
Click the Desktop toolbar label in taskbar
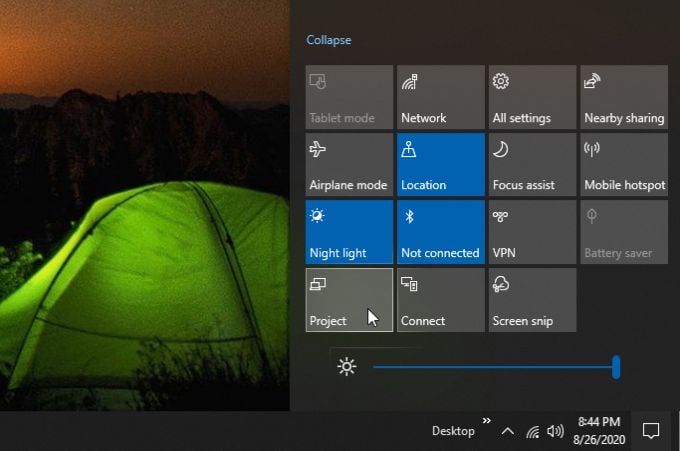tap(453, 431)
